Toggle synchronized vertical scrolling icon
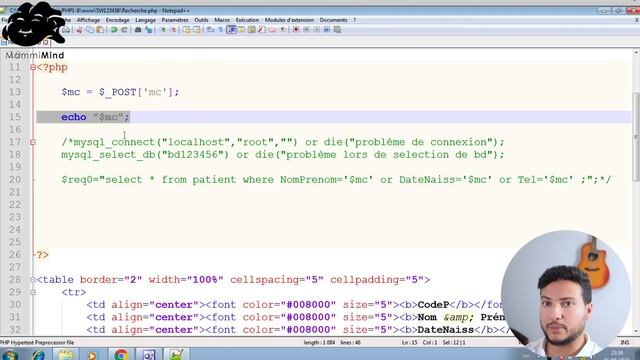 187,30
